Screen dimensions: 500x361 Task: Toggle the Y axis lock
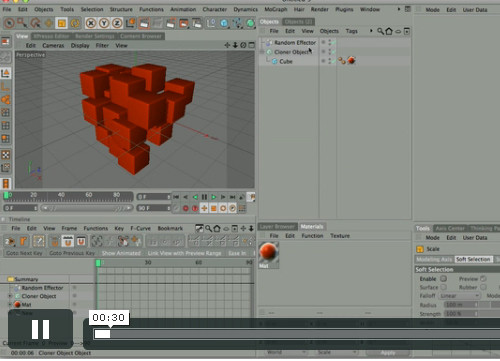pos(104,23)
